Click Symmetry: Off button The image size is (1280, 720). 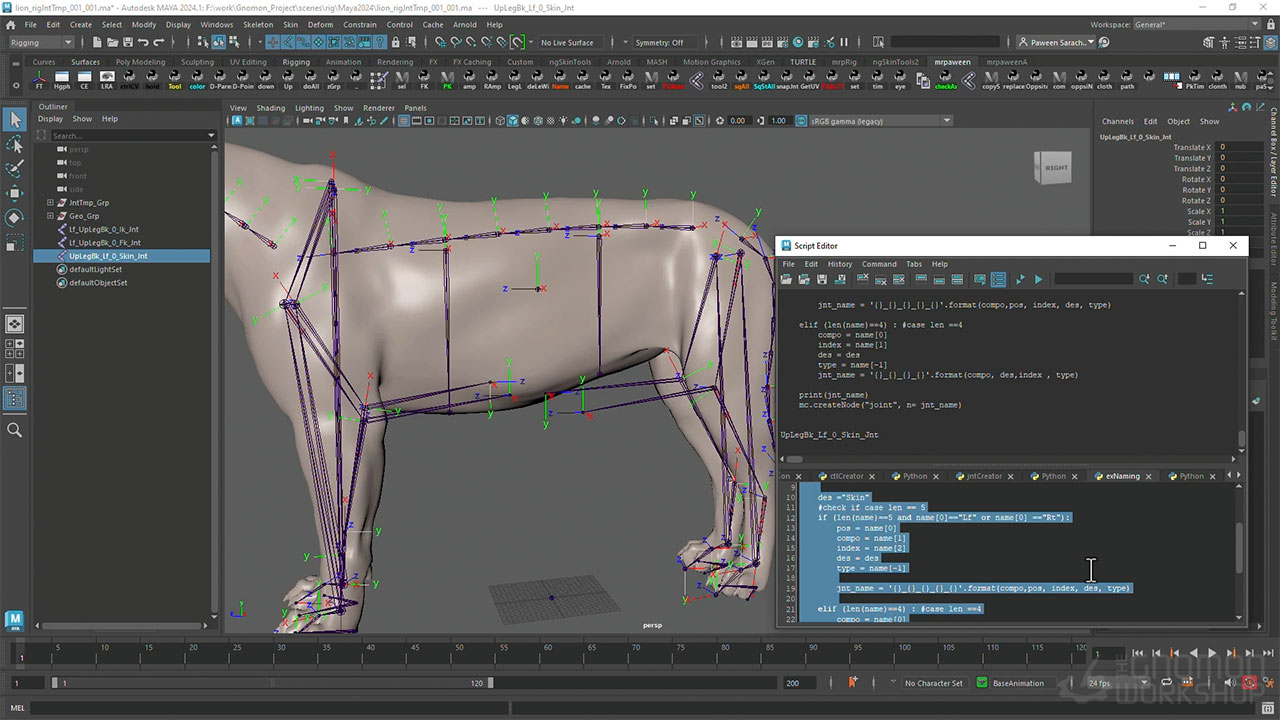click(x=659, y=42)
